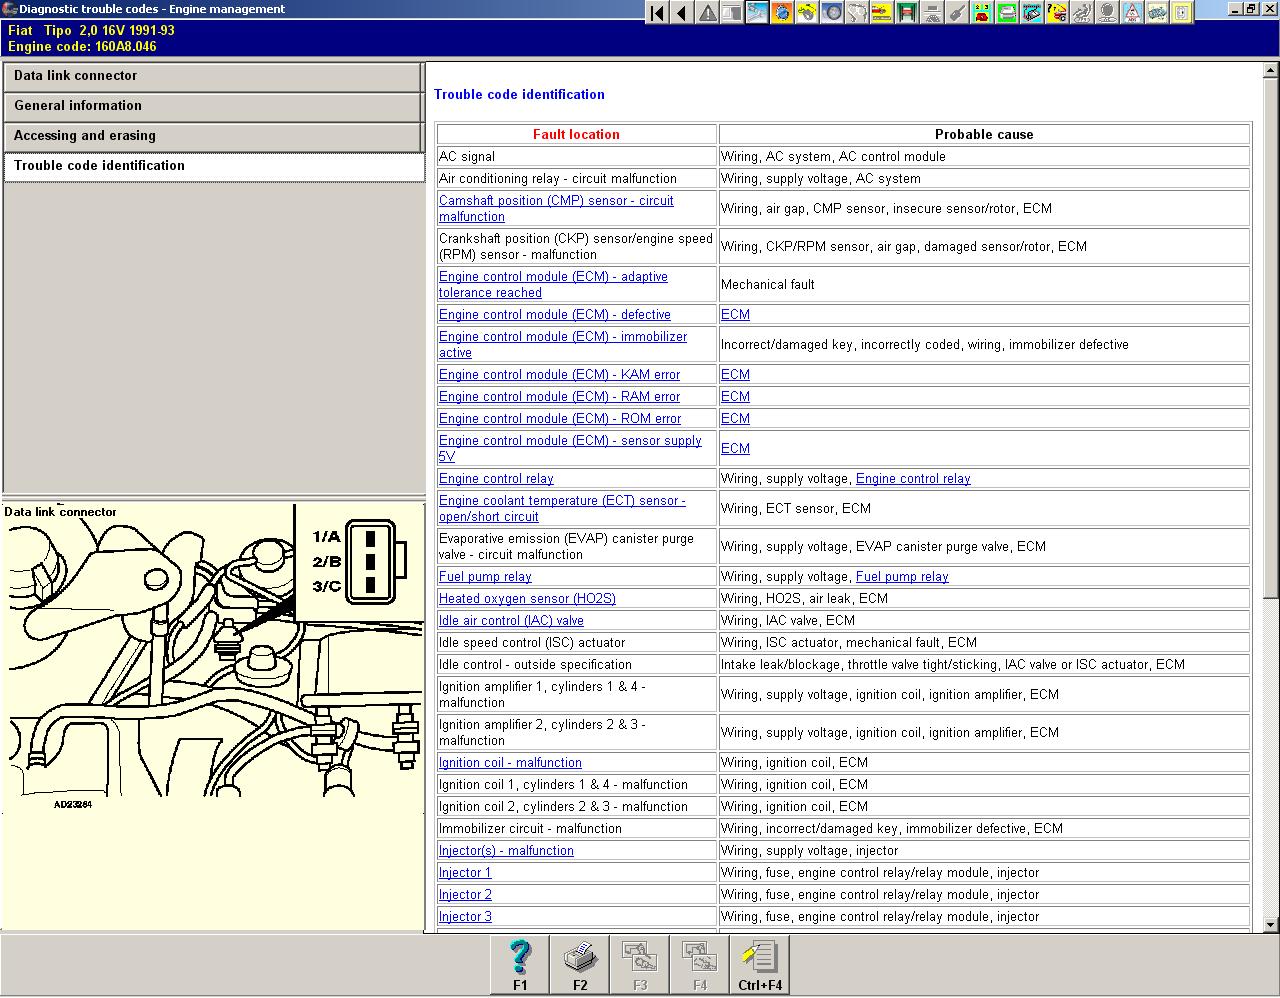Open the General information section

[213, 107]
